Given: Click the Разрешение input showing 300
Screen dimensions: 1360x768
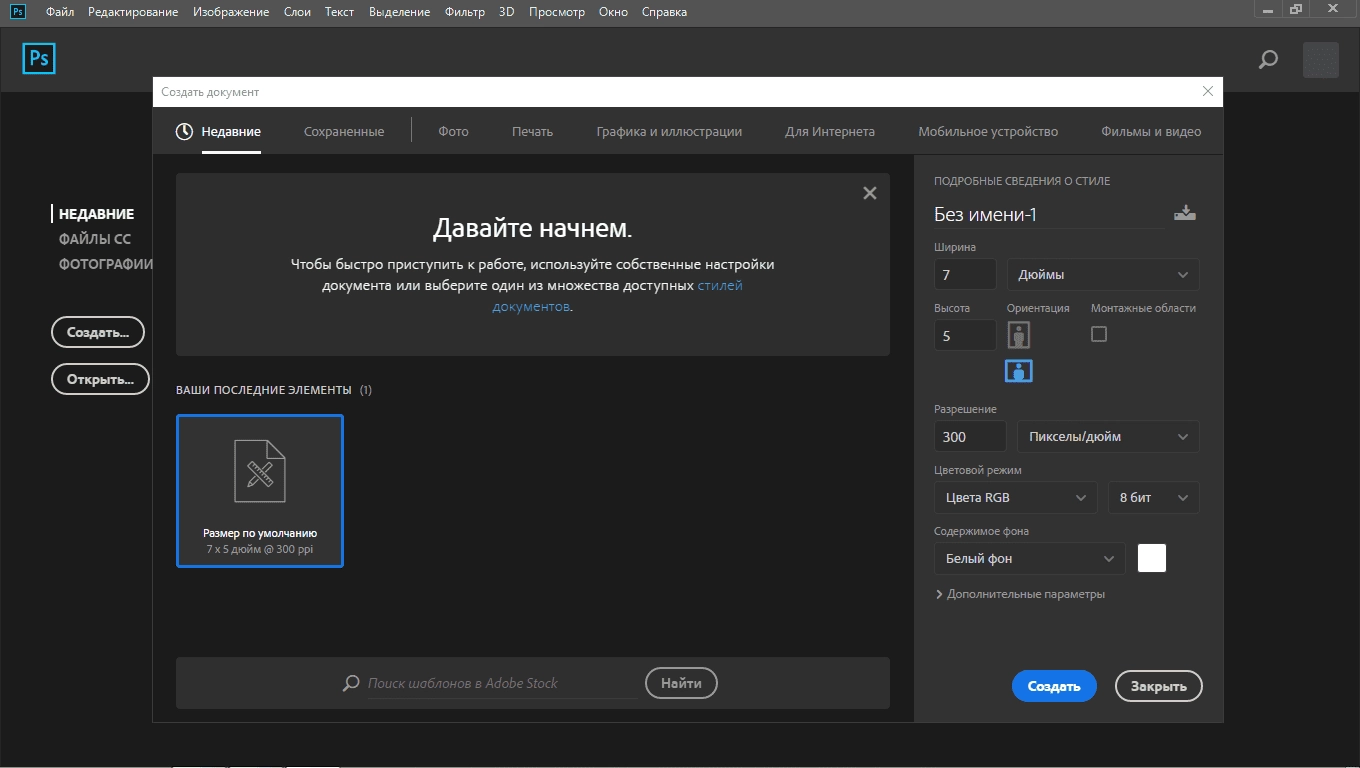Looking at the screenshot, I should 970,436.
